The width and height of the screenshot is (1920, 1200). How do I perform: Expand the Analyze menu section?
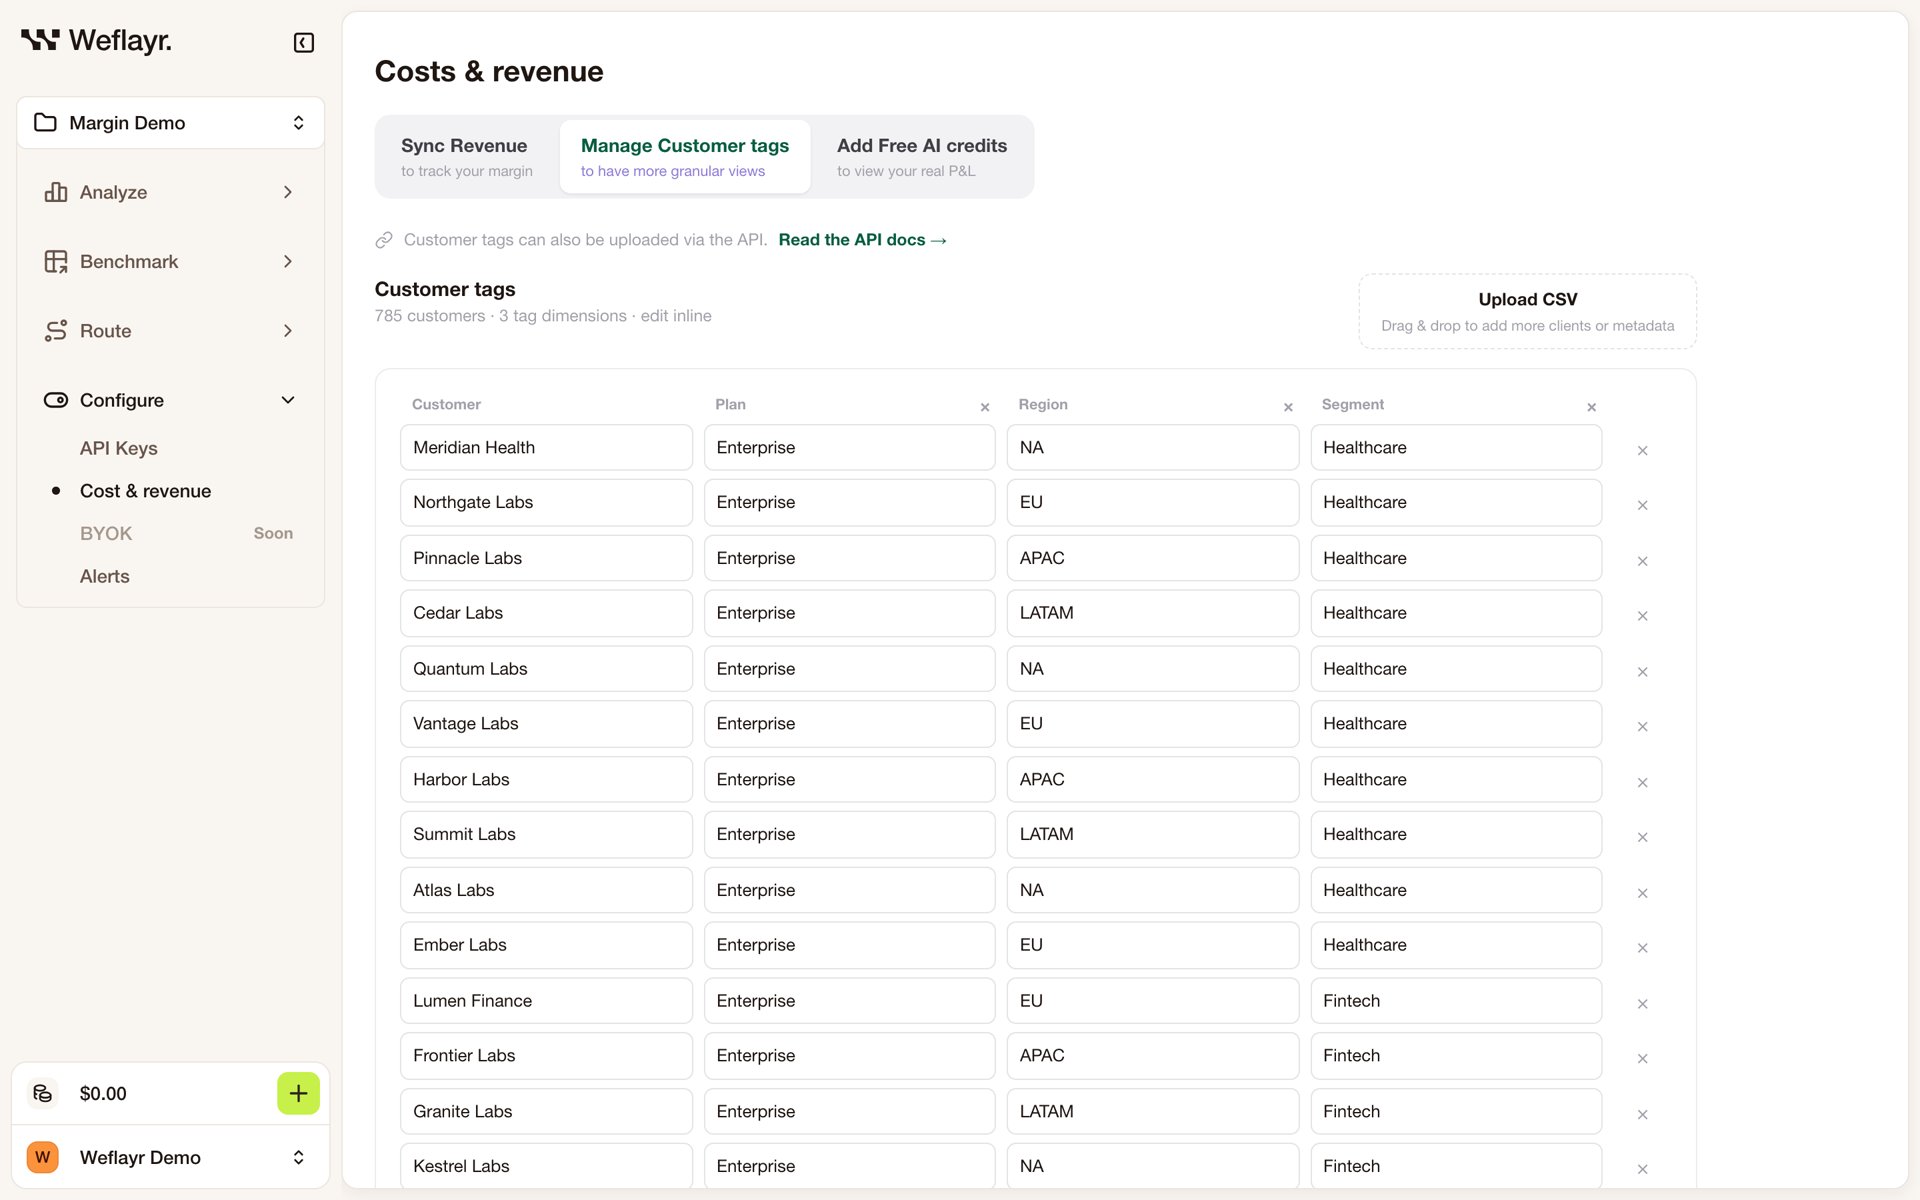(x=170, y=192)
